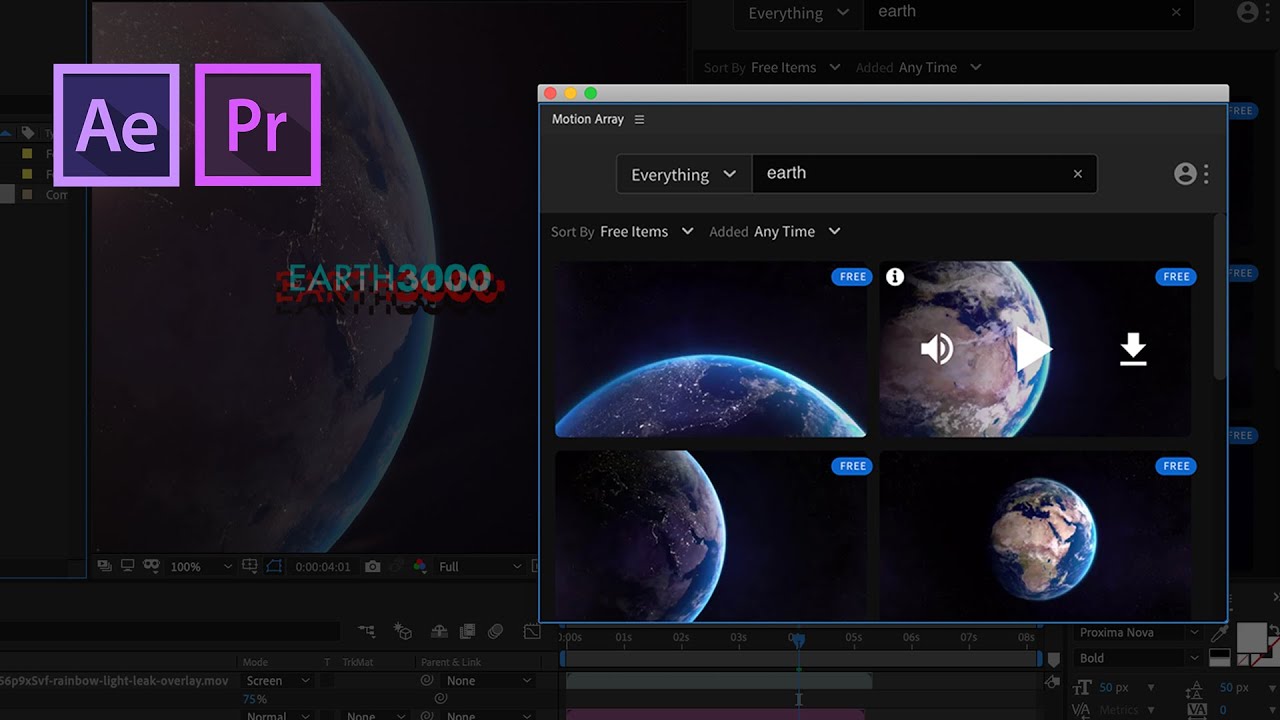Download the hovered Earth clip
The image size is (1280, 720).
pos(1133,350)
